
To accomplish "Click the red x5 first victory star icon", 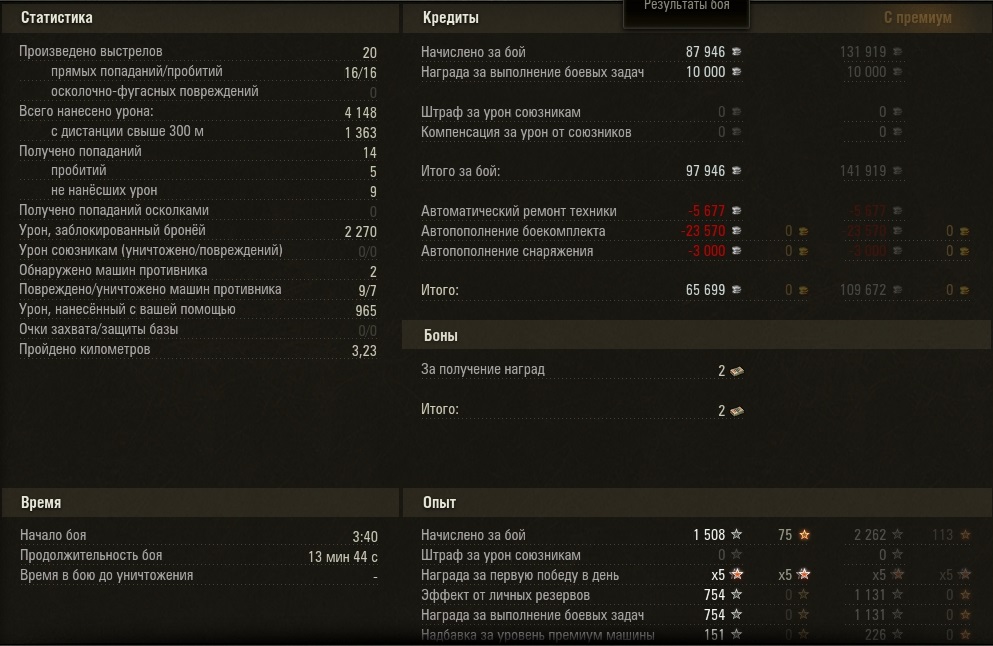I will coord(737,575).
